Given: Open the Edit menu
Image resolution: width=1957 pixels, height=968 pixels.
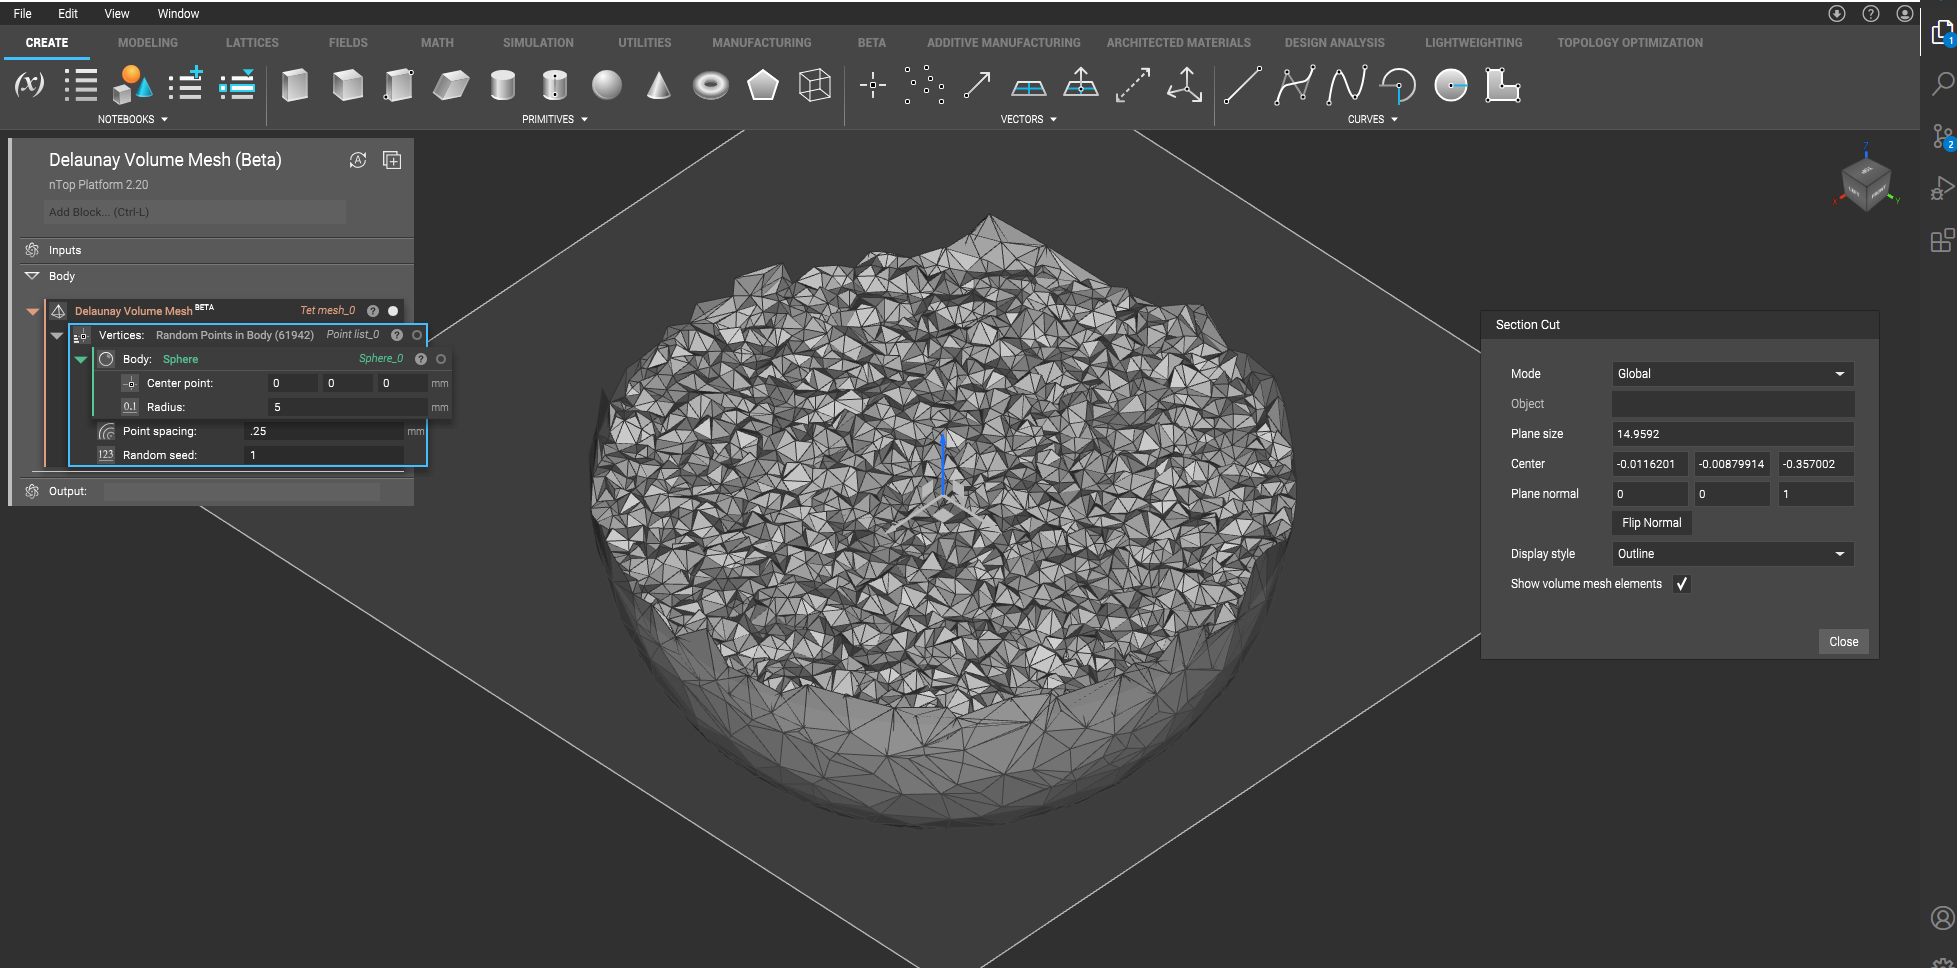Looking at the screenshot, I should 68,14.
